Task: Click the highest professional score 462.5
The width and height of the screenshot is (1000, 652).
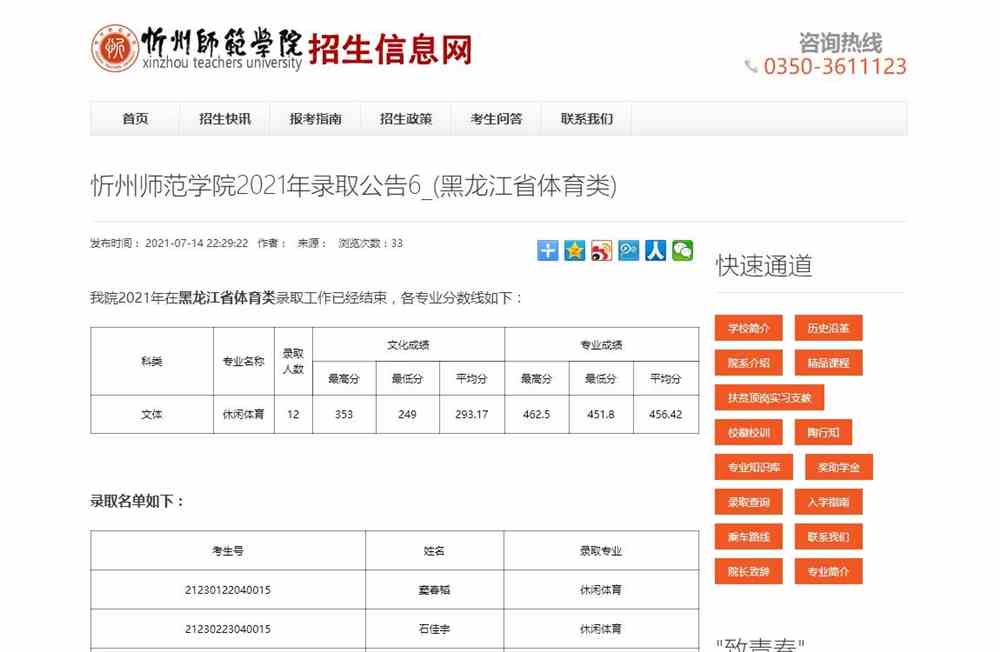Action: click(536, 415)
